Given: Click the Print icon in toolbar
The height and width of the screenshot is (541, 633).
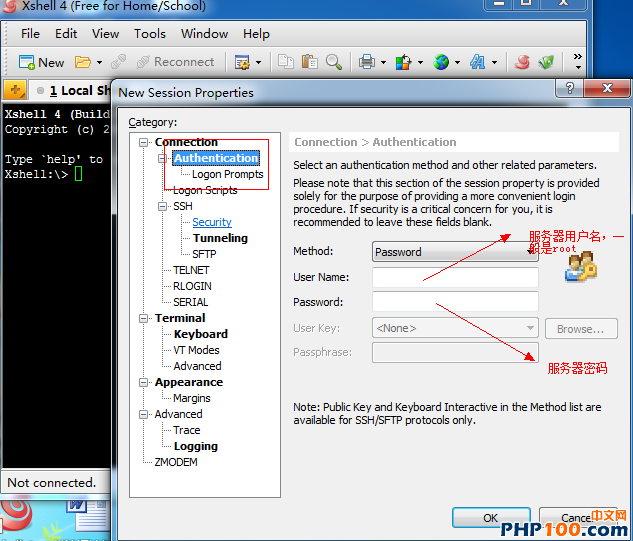Looking at the screenshot, I should (367, 62).
